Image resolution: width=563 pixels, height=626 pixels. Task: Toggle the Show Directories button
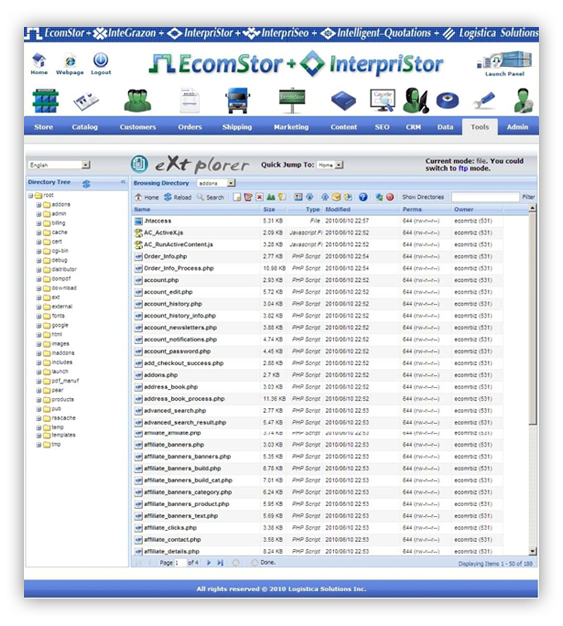click(x=423, y=197)
